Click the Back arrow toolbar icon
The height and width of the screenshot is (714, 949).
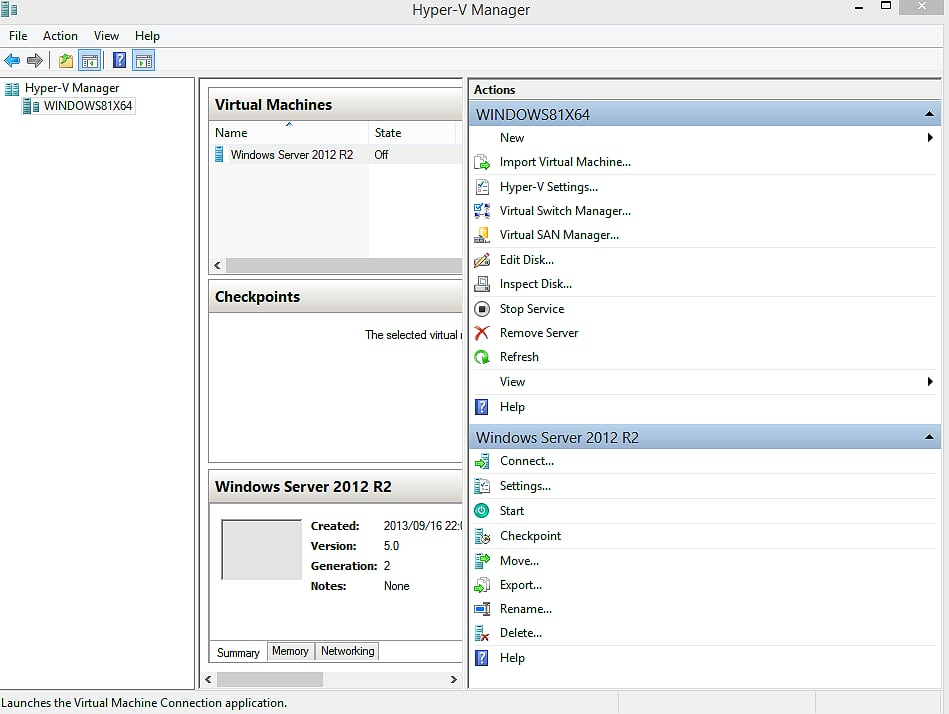12,61
